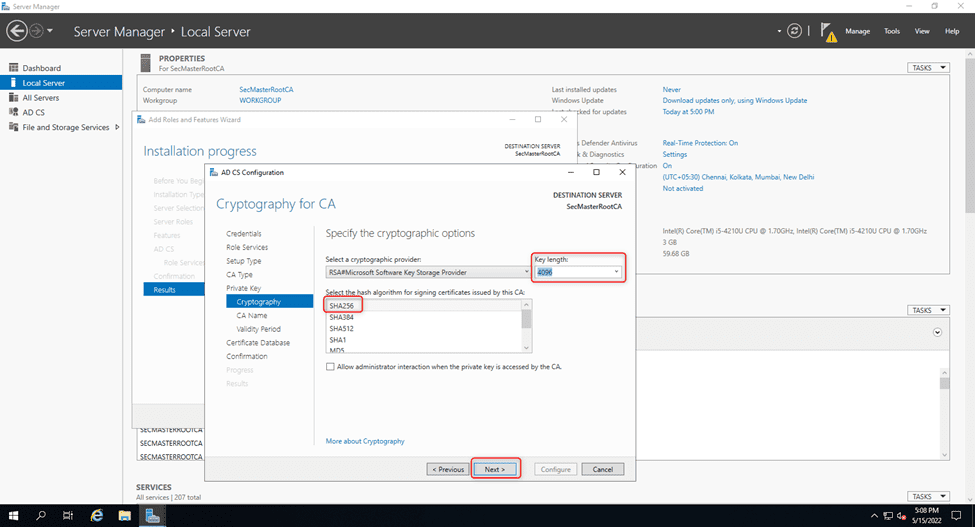The height and width of the screenshot is (527, 975).
Task: Click 'Real-Time Protection: On' link
Action: [x=700, y=143]
